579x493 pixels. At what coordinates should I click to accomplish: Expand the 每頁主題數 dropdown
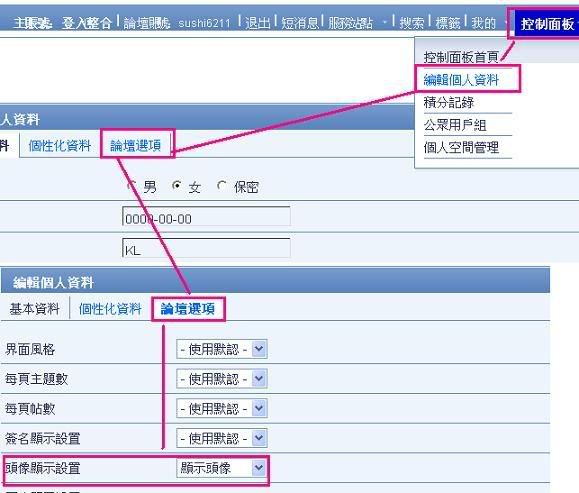pyautogui.click(x=222, y=379)
